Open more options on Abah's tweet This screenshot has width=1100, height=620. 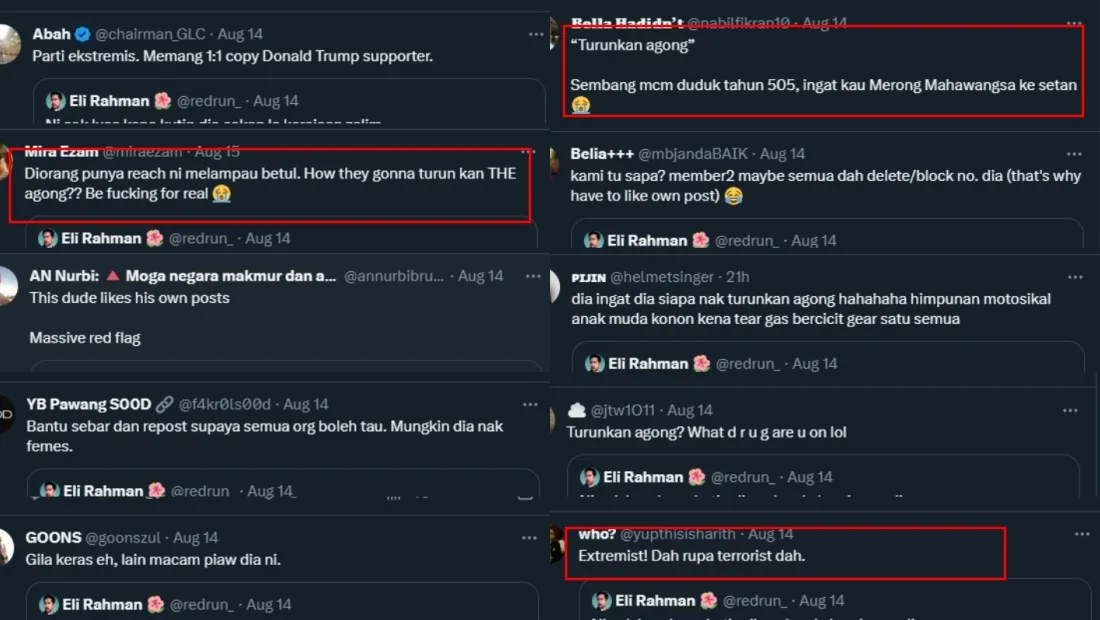click(x=536, y=34)
